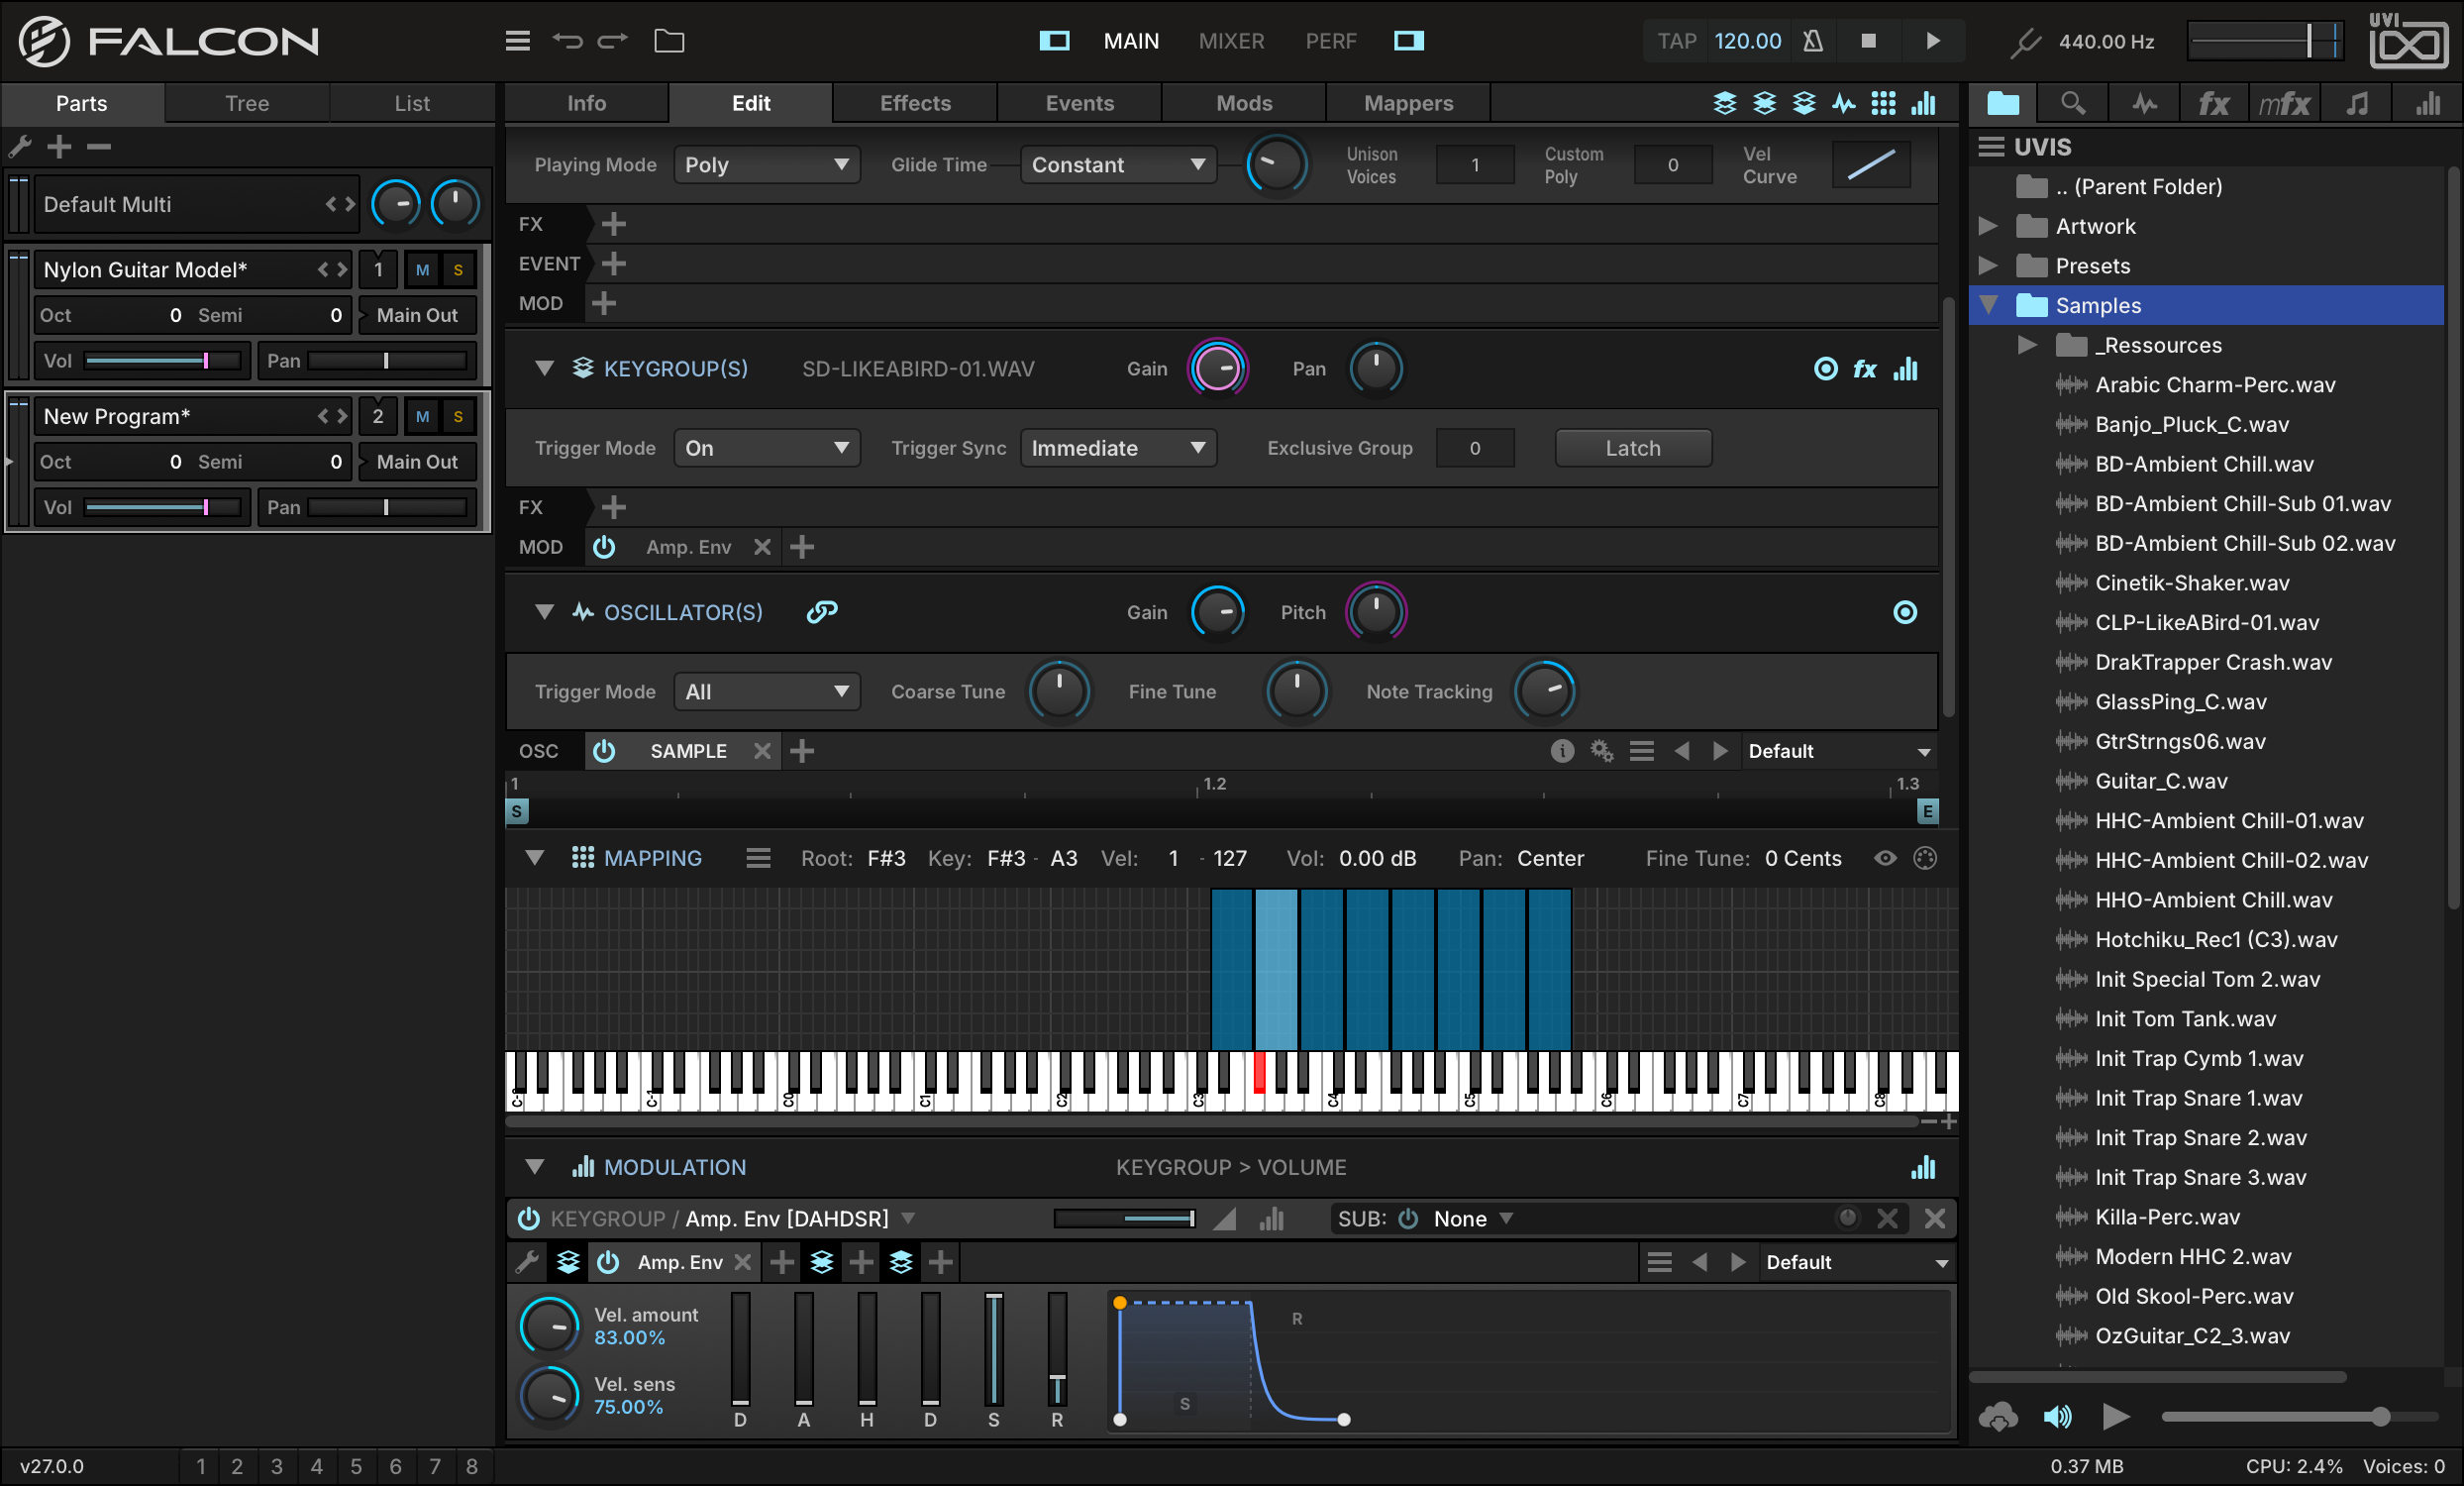Screen dimensions: 2464x1486
Task: Open the fx browser tab
Action: [2213, 103]
